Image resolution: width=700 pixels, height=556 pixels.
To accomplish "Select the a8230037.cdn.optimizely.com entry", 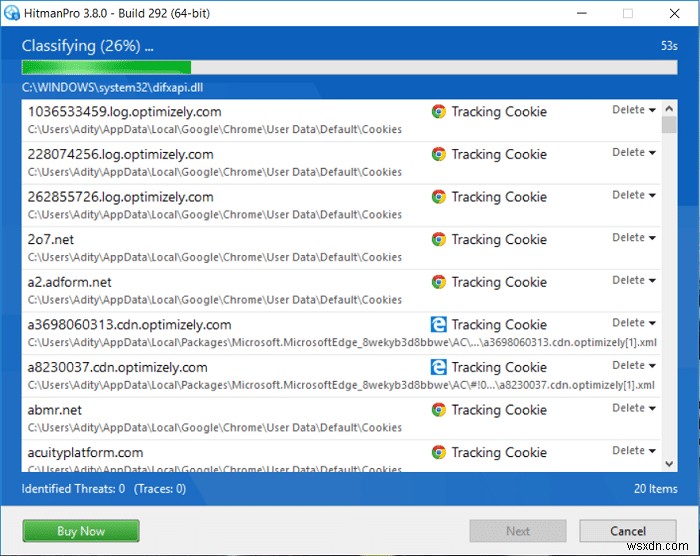I will [341, 376].
